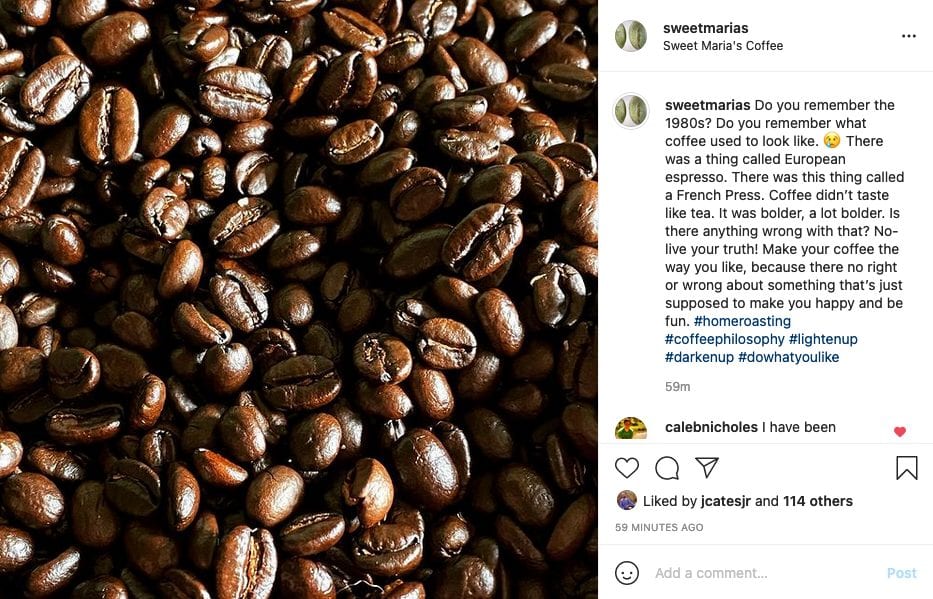The height and width of the screenshot is (599, 933).
Task: Click the coffee beans photo
Action: (299, 299)
